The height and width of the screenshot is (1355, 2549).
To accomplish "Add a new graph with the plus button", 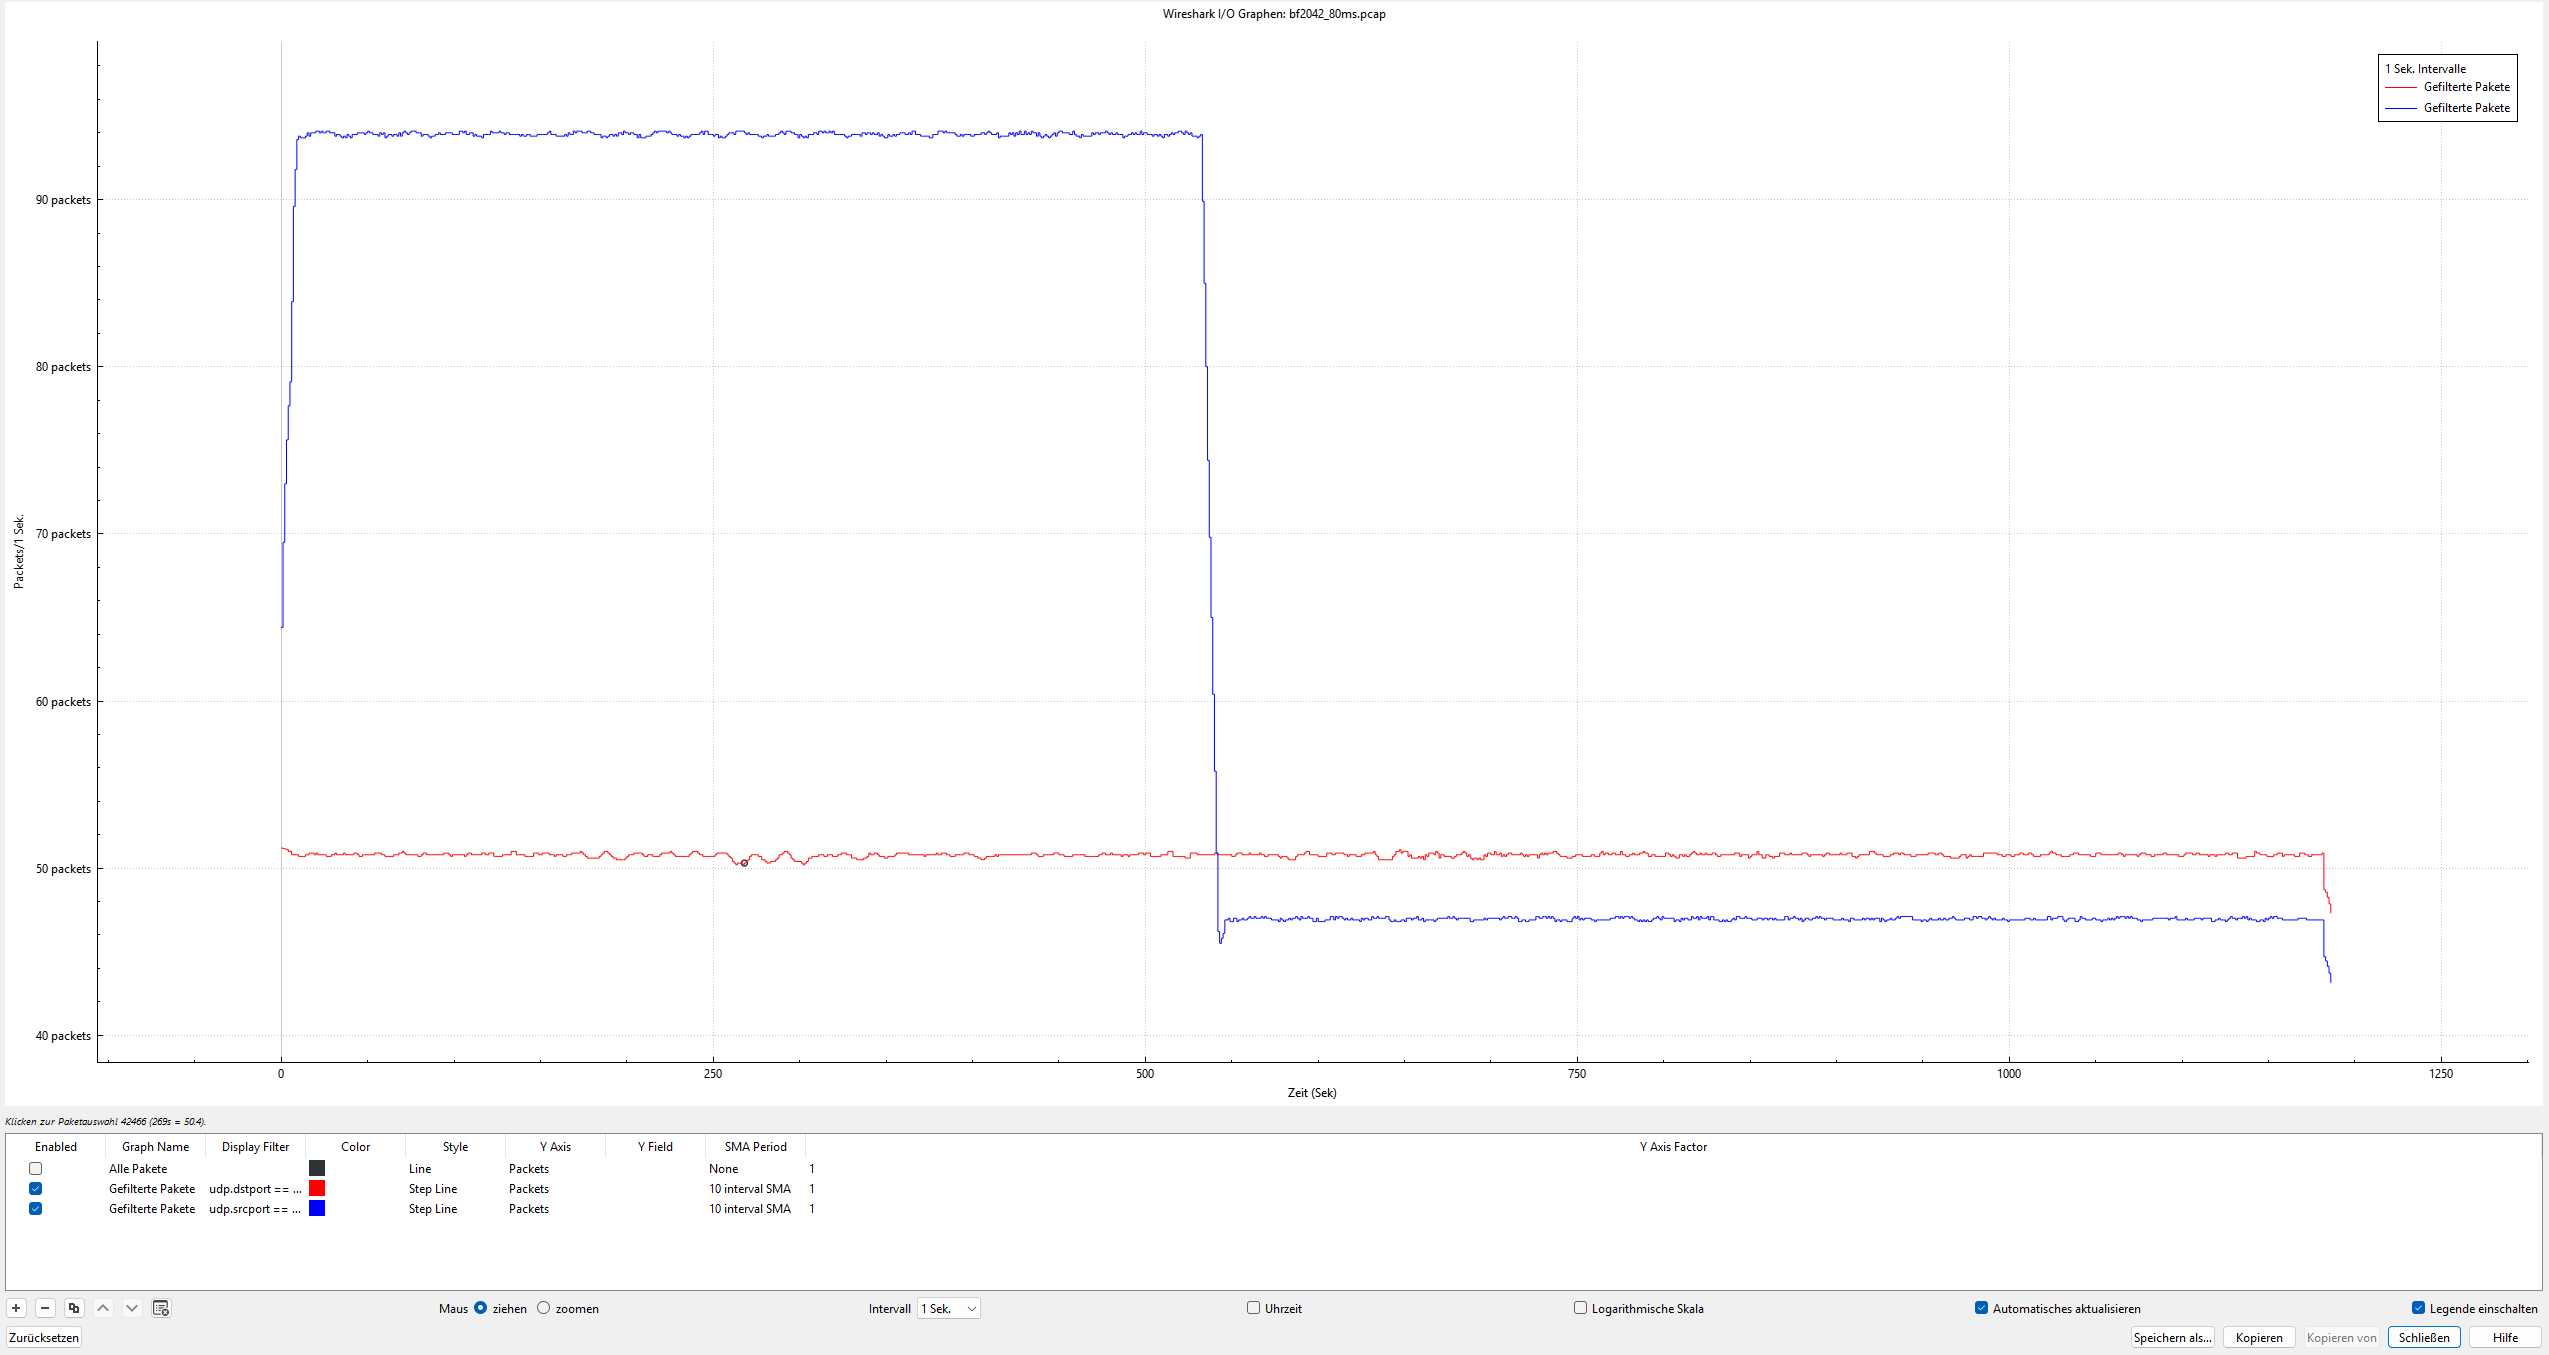I will click(x=16, y=1308).
